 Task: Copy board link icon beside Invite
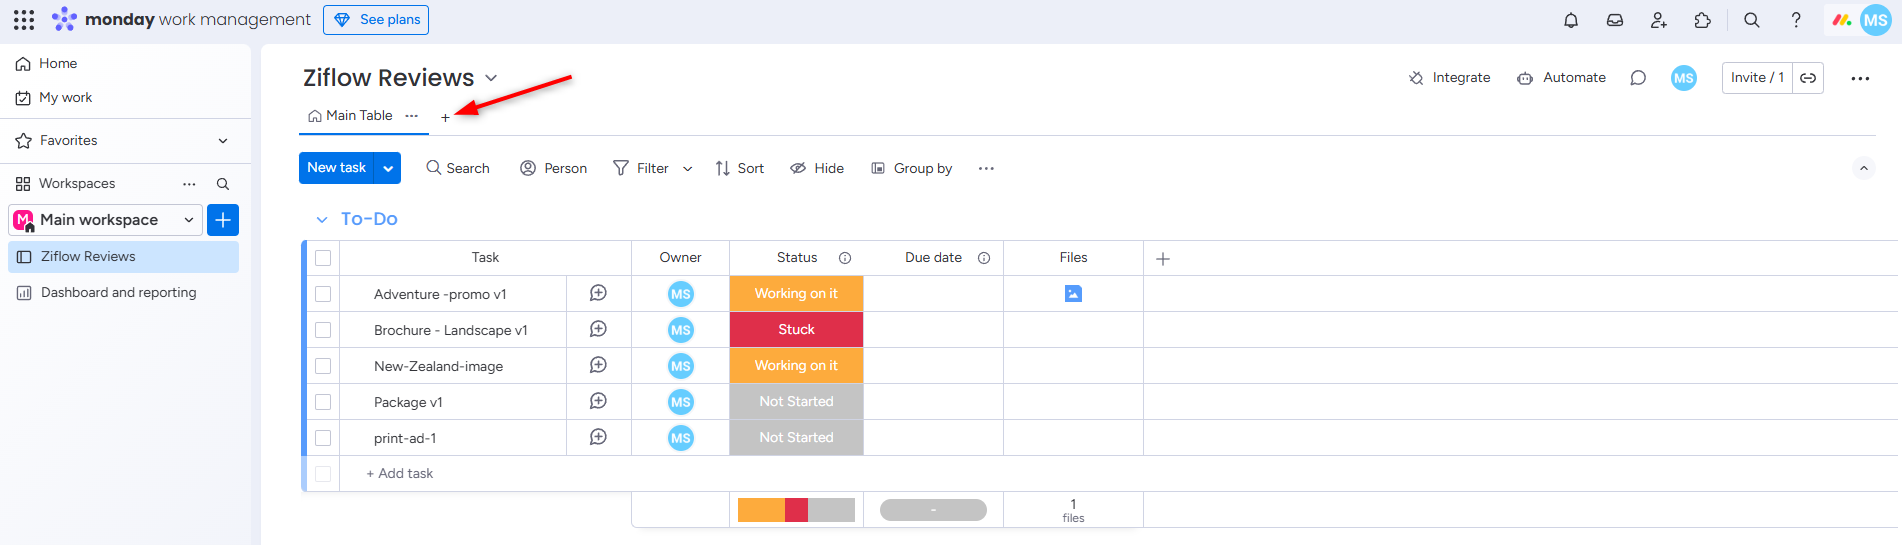tap(1808, 78)
